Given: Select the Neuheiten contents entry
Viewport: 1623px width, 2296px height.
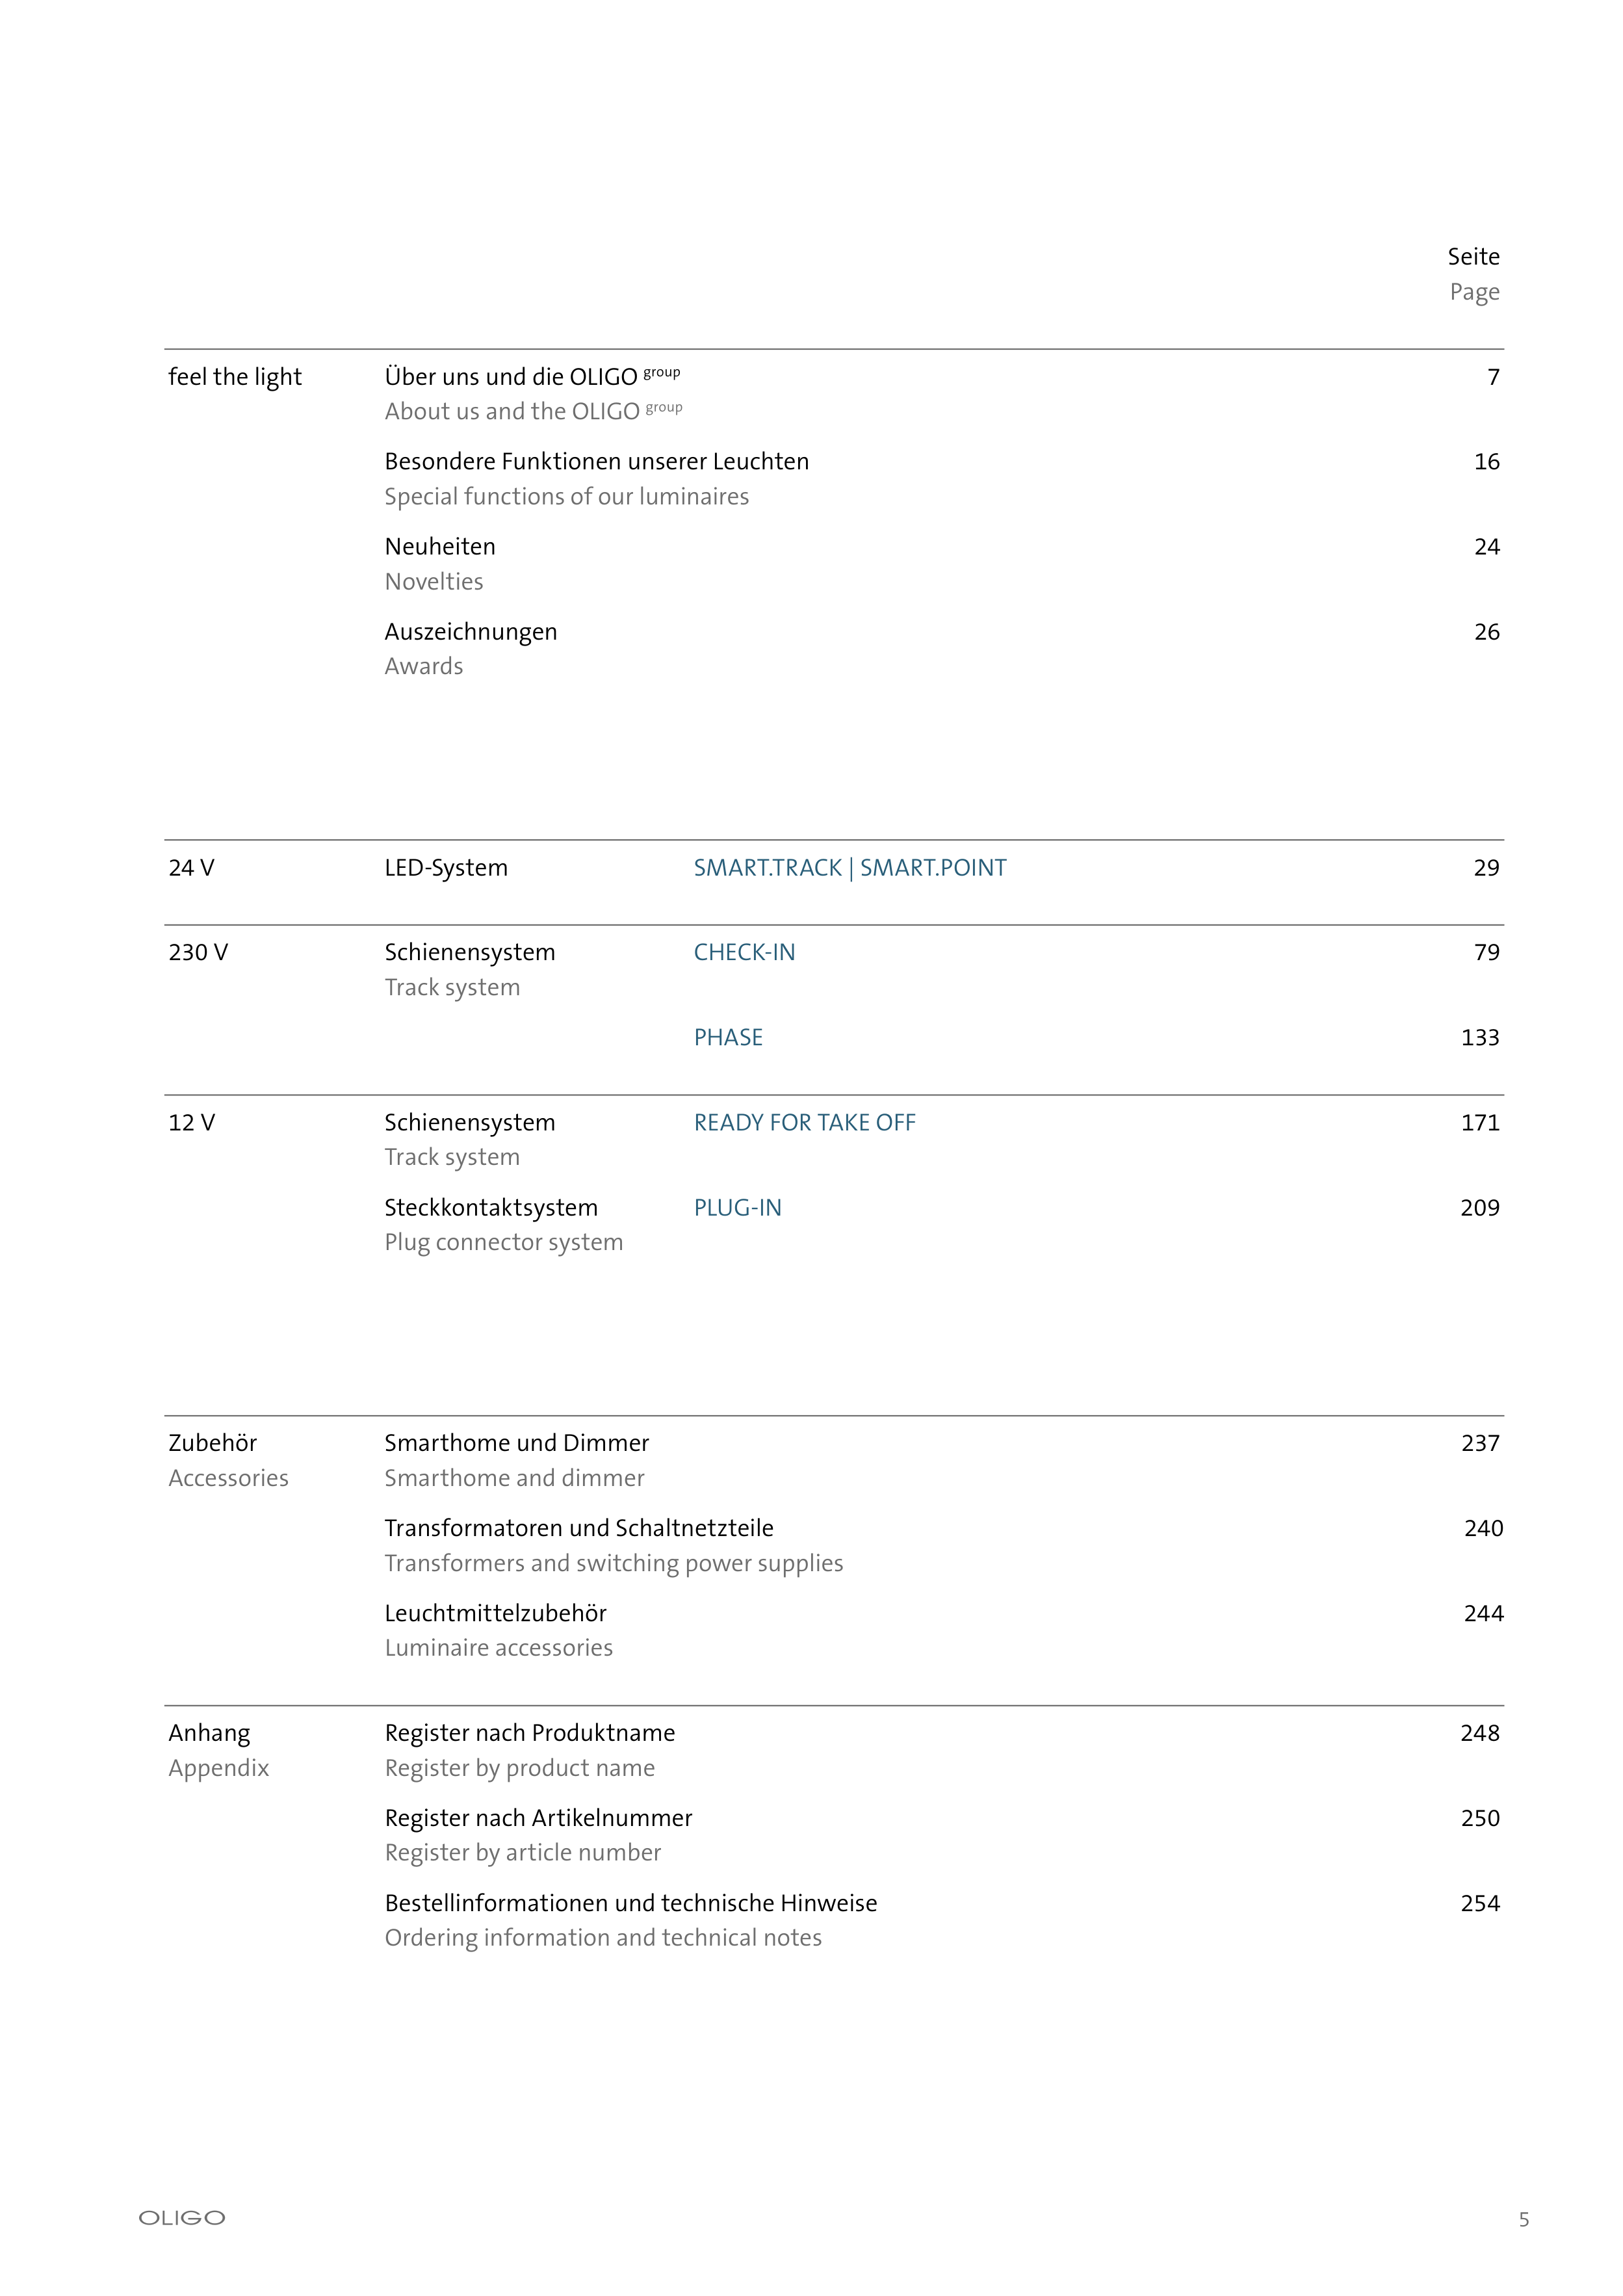Looking at the screenshot, I should [x=440, y=547].
